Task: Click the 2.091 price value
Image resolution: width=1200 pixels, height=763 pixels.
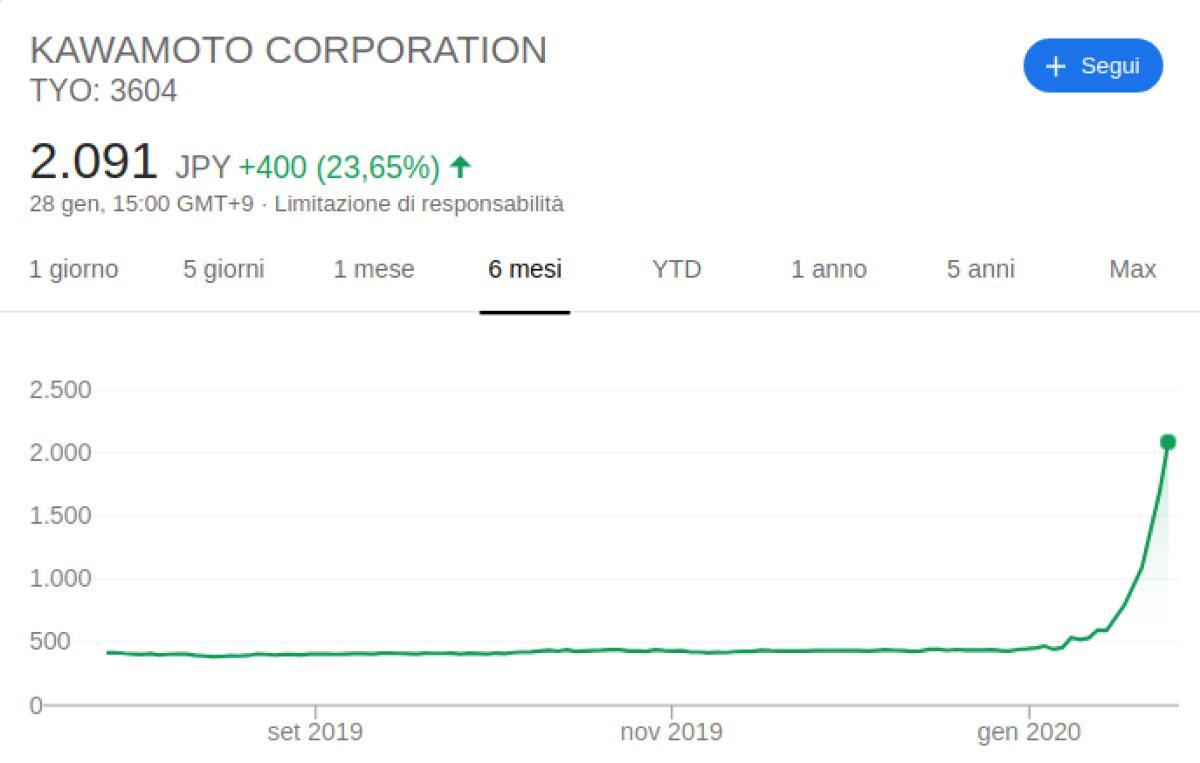Action: 94,162
